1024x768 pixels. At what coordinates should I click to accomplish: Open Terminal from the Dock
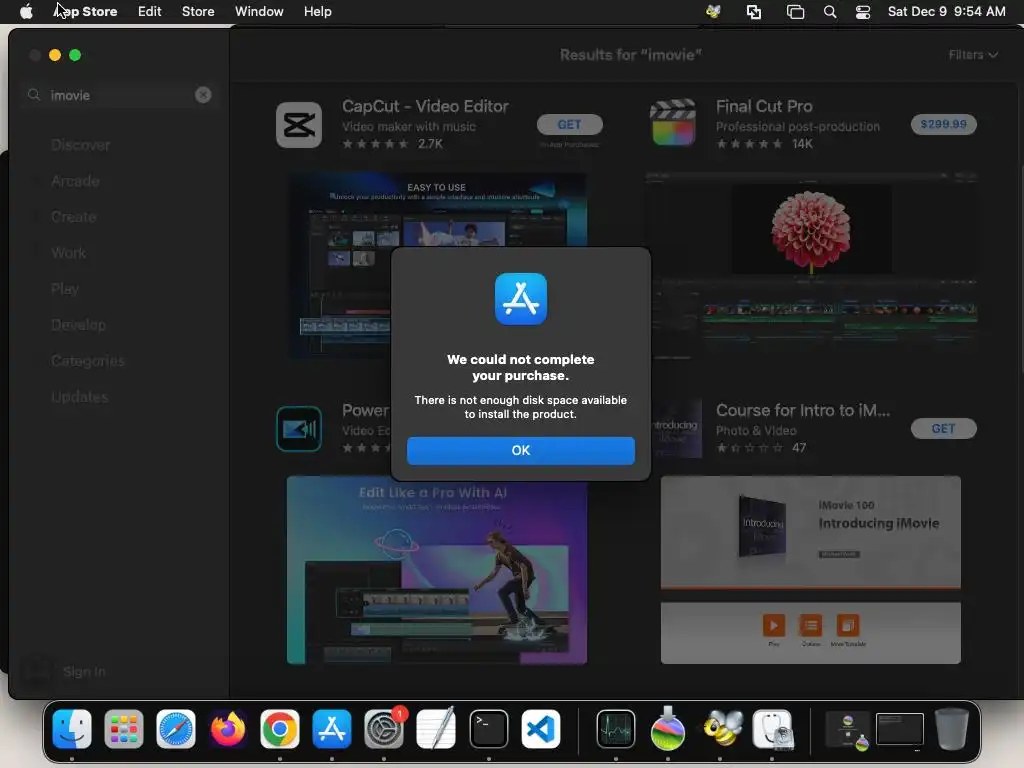click(488, 729)
